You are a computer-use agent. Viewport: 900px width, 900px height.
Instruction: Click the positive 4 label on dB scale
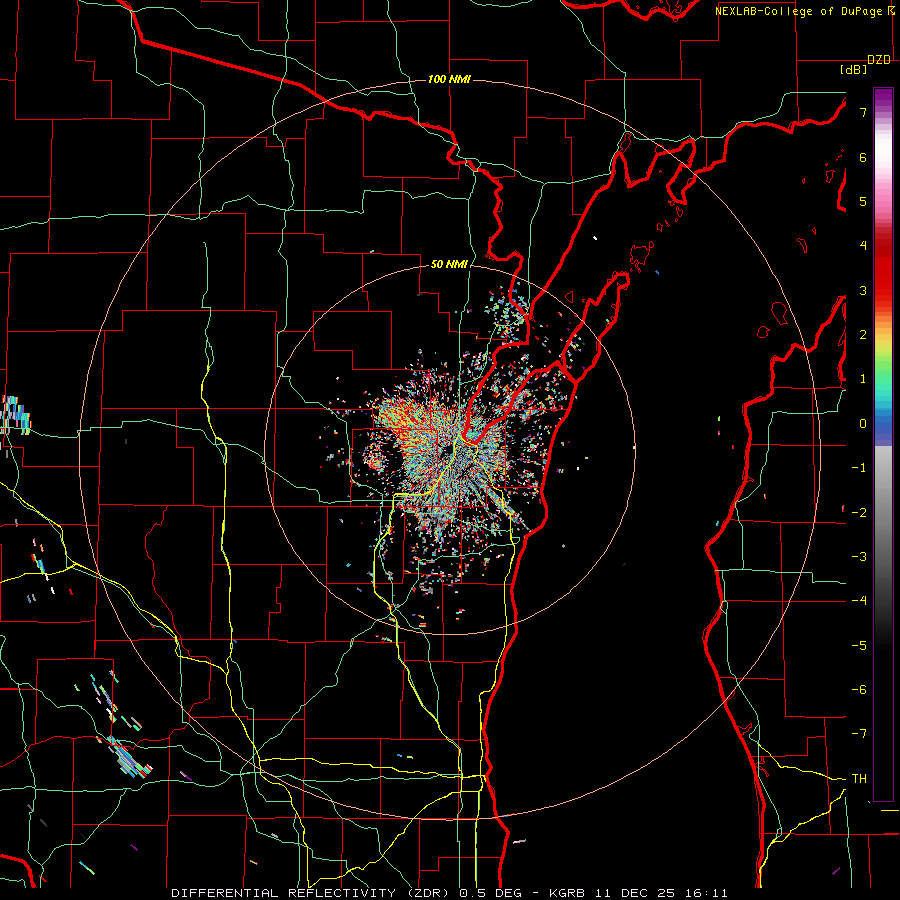[863, 246]
